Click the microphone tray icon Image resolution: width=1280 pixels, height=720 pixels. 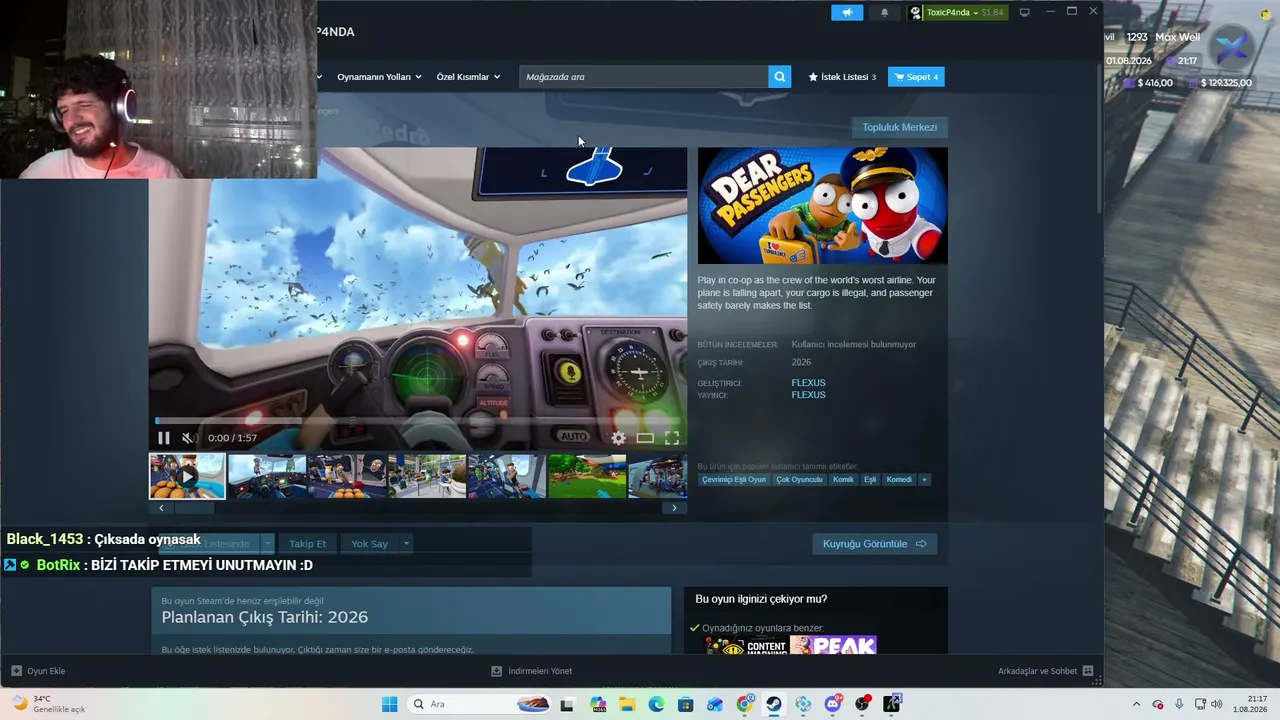pos(1179,704)
